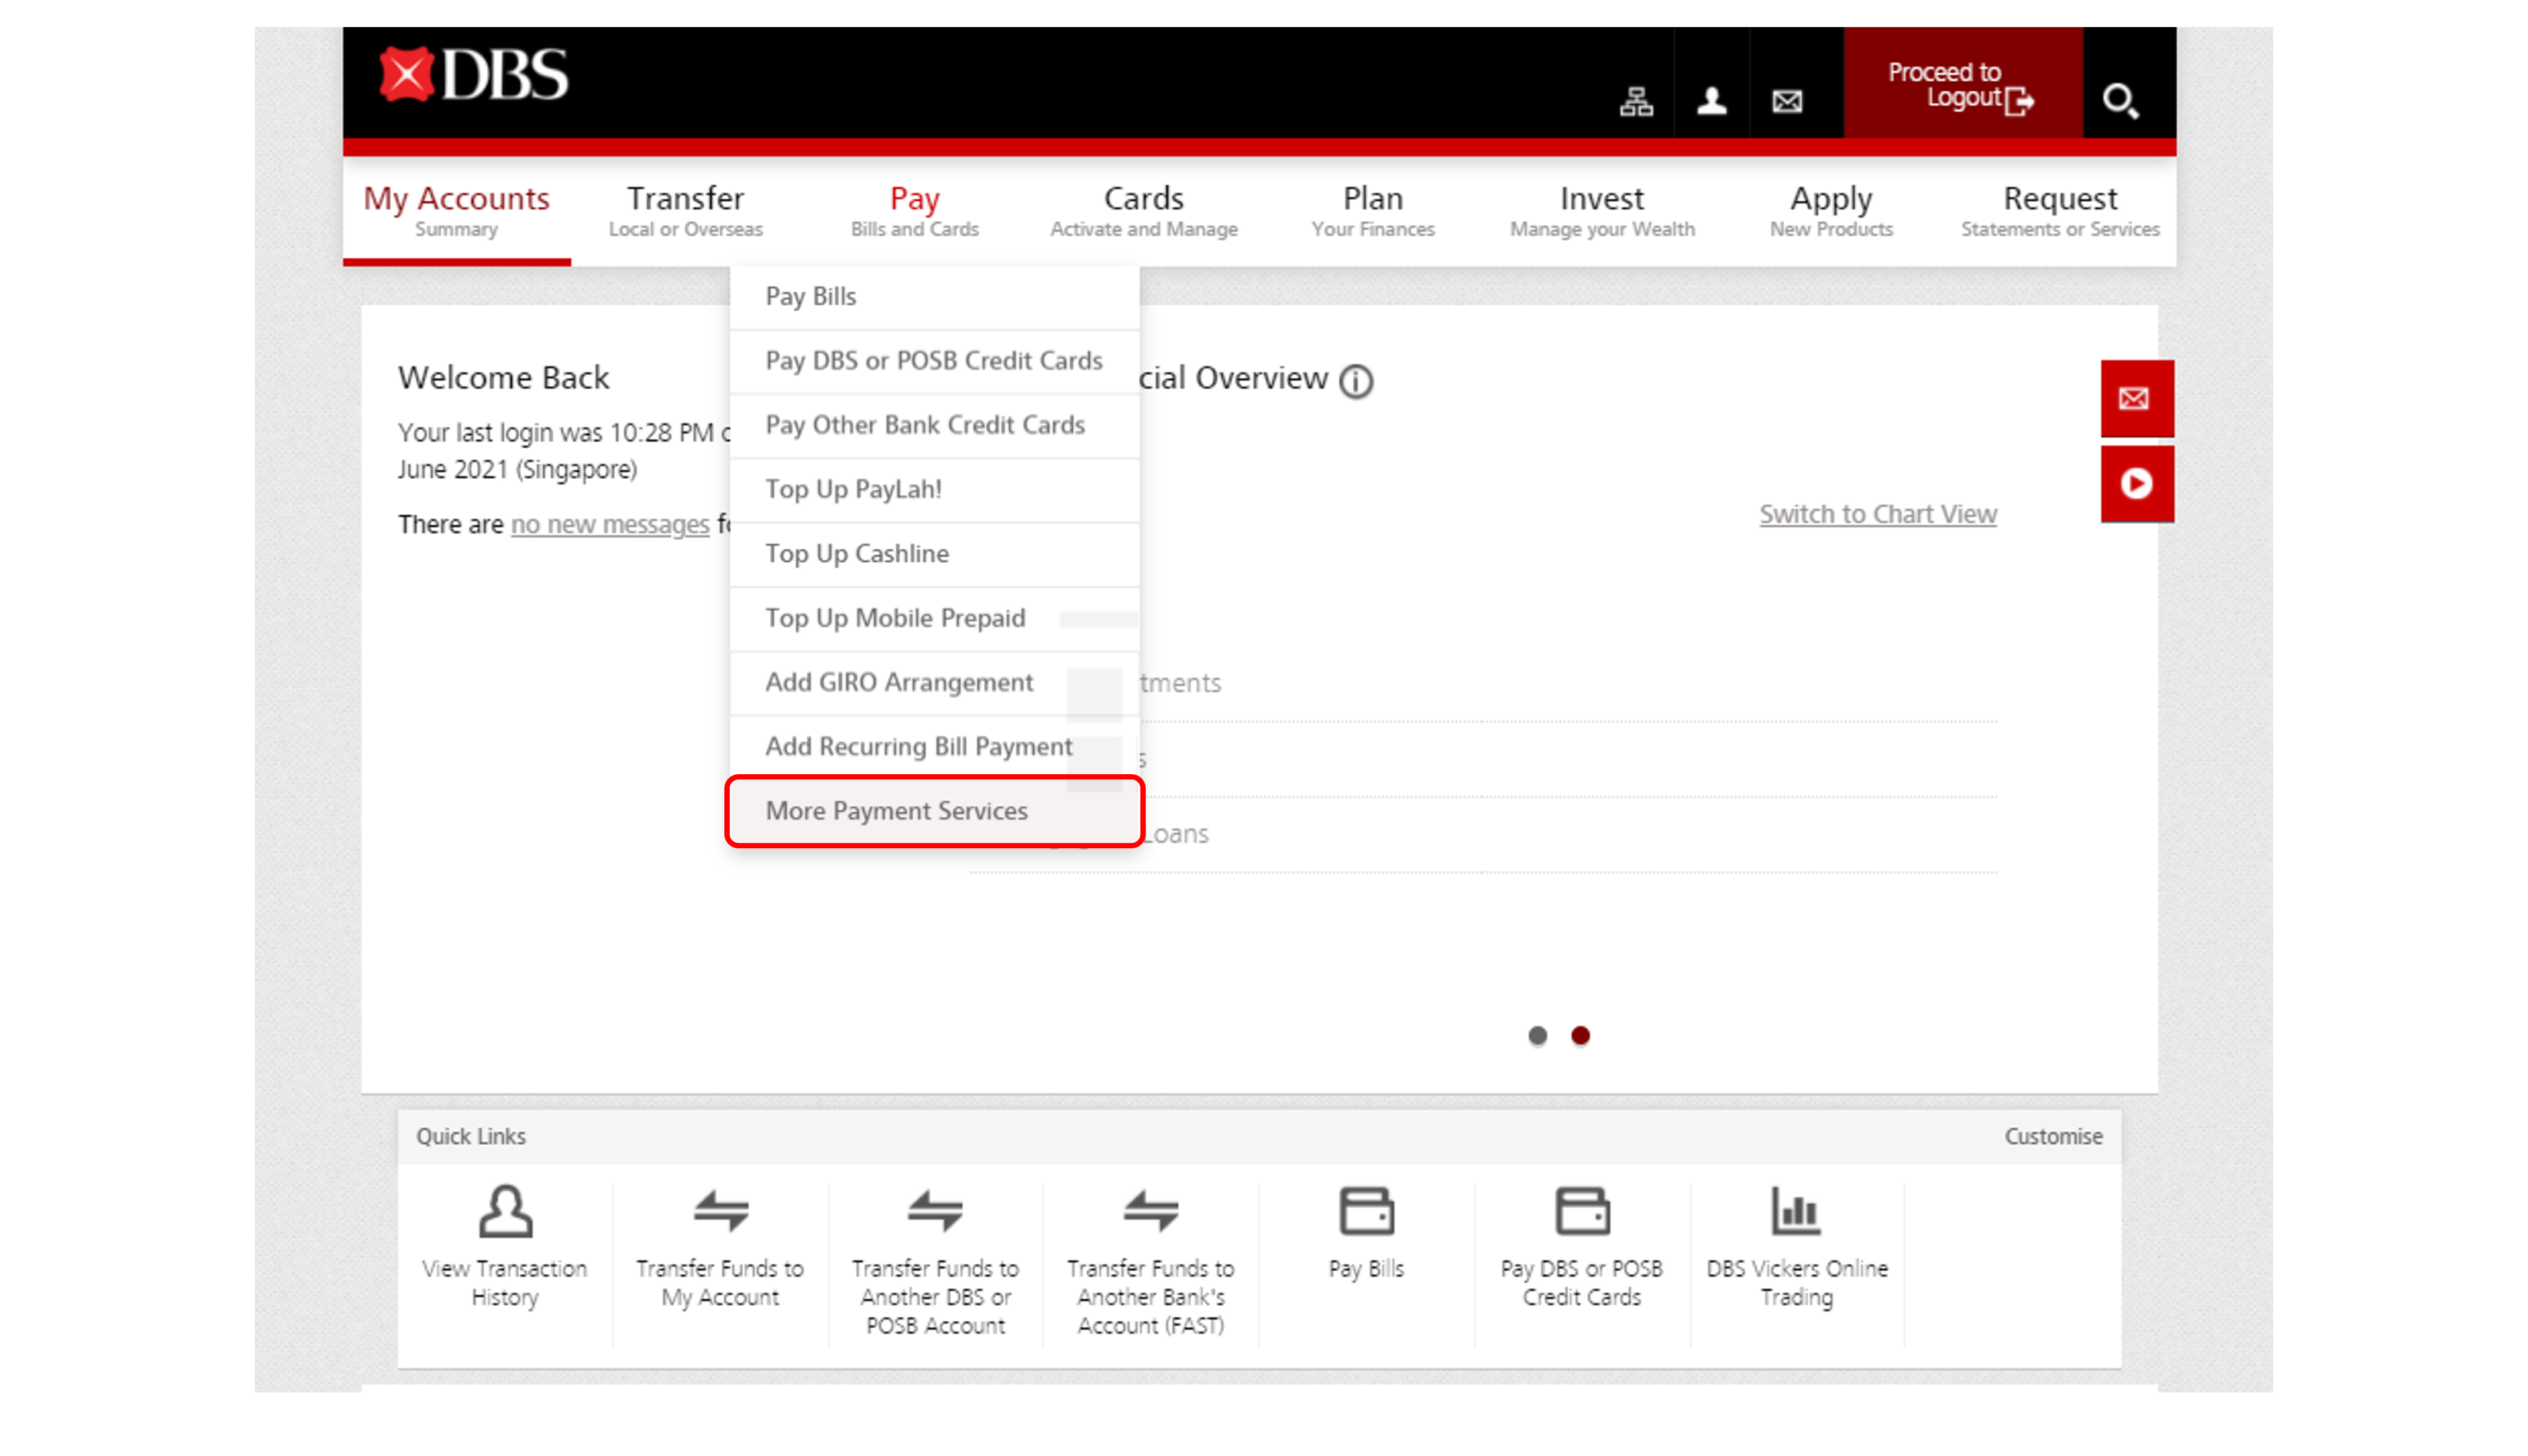Click Customise in Quick Links
2528x1456 pixels.
(2053, 1136)
